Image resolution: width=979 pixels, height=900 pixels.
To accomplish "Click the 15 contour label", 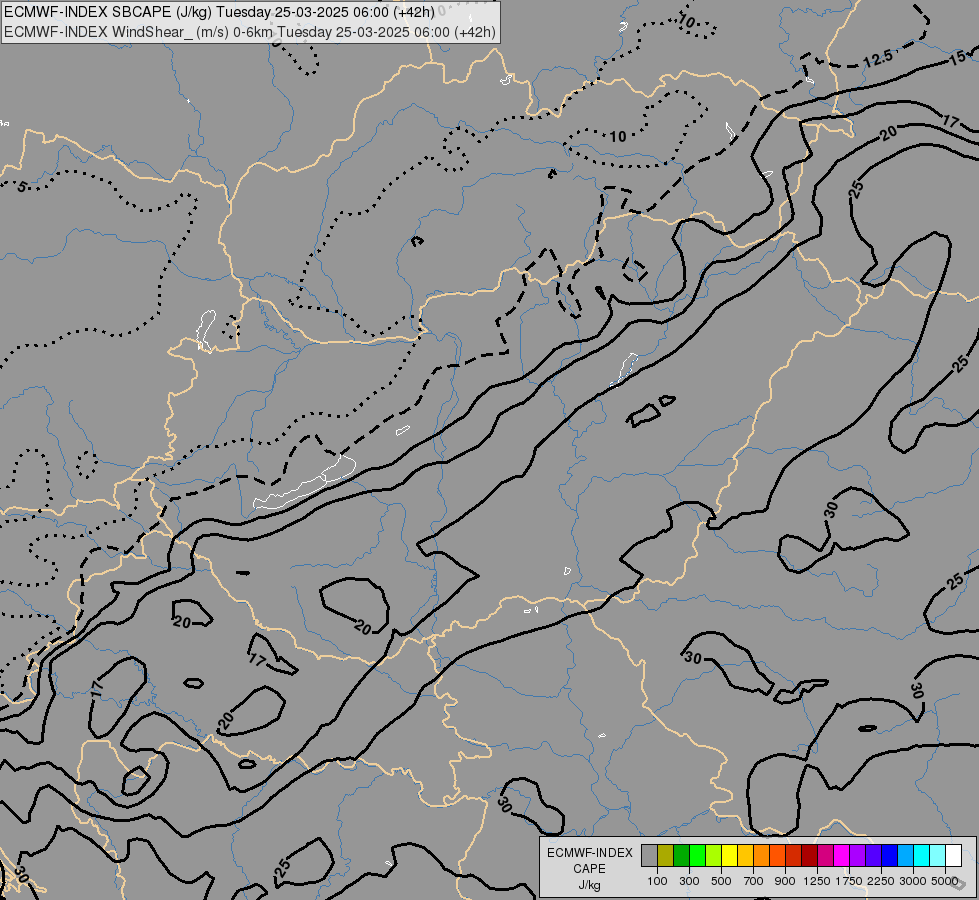I will 957,59.
